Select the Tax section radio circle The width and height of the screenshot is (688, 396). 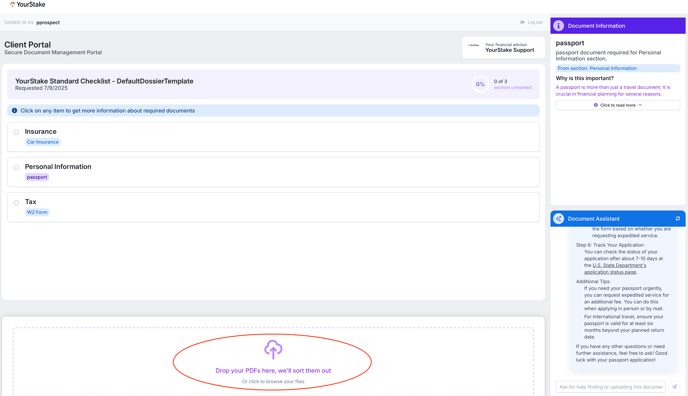[16, 203]
